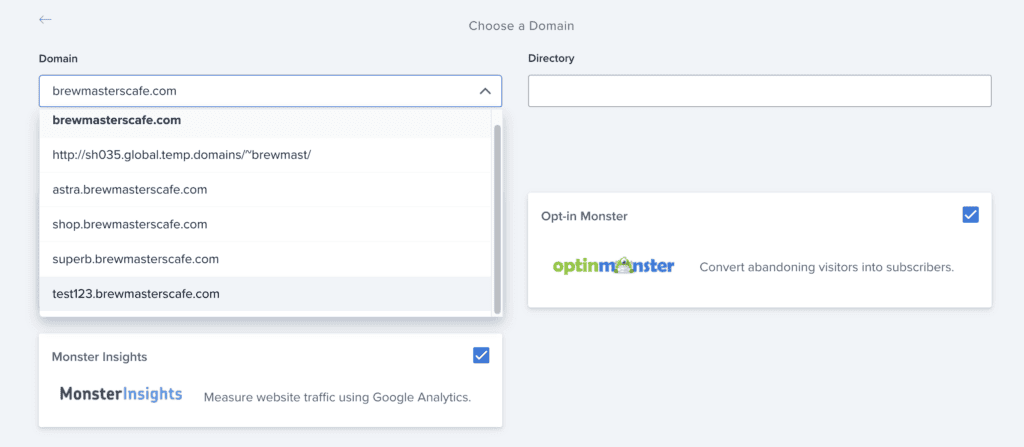
Task: Click the 'Directory' field label
Action: click(551, 58)
